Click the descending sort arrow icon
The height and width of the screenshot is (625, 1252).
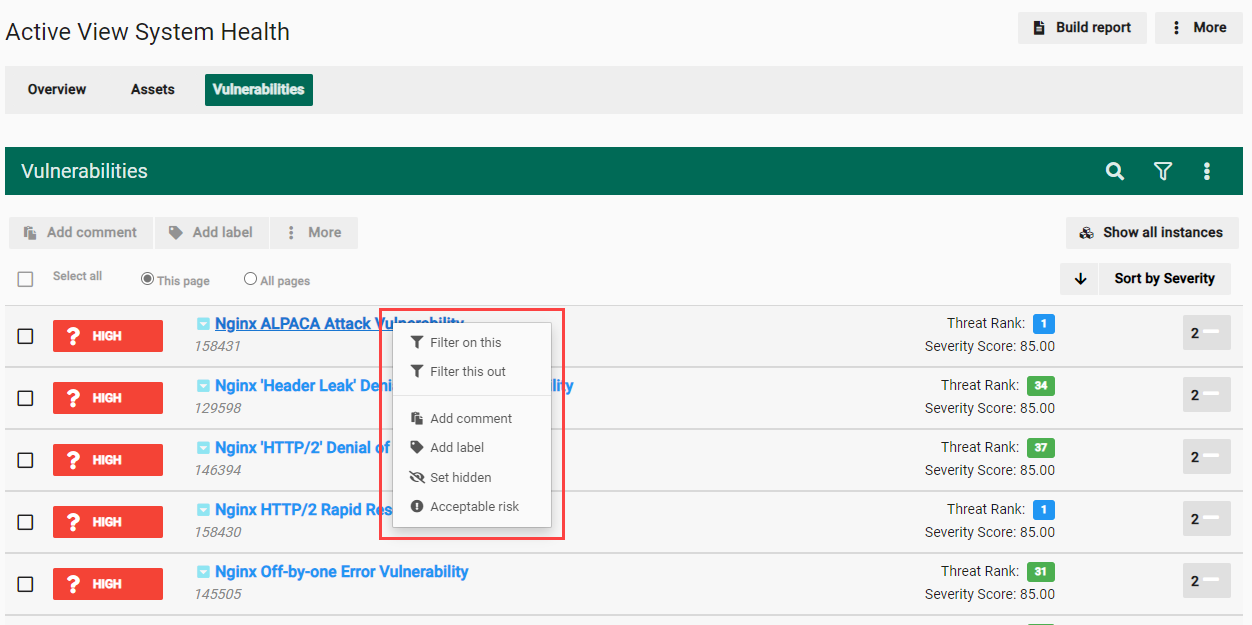click(x=1080, y=279)
